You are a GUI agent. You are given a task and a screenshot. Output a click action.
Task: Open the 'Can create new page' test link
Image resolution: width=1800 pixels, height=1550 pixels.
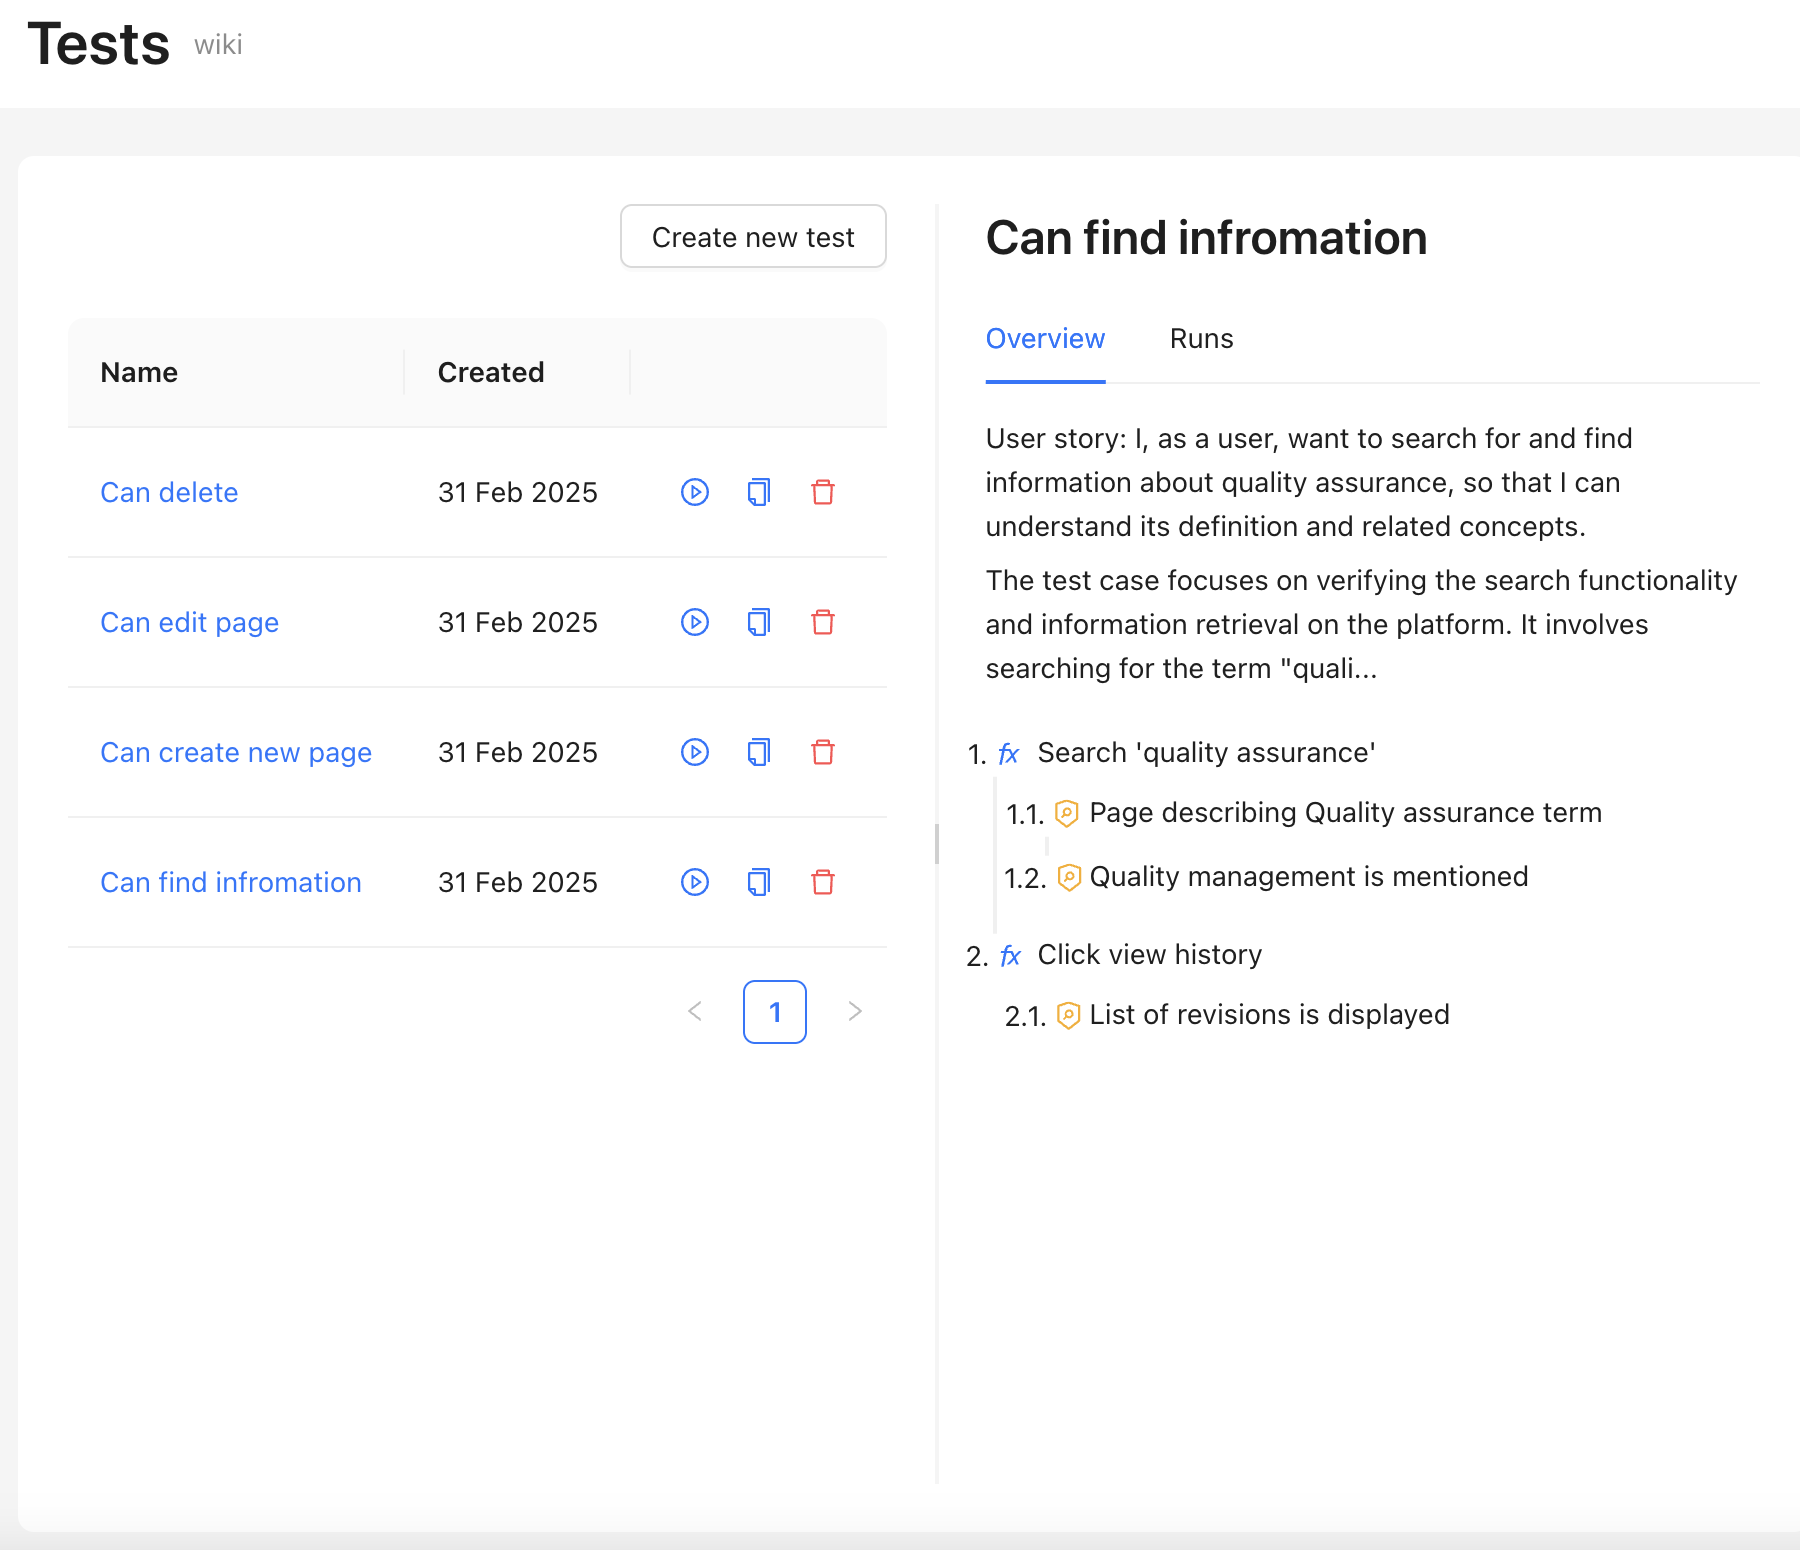pyautogui.click(x=236, y=752)
